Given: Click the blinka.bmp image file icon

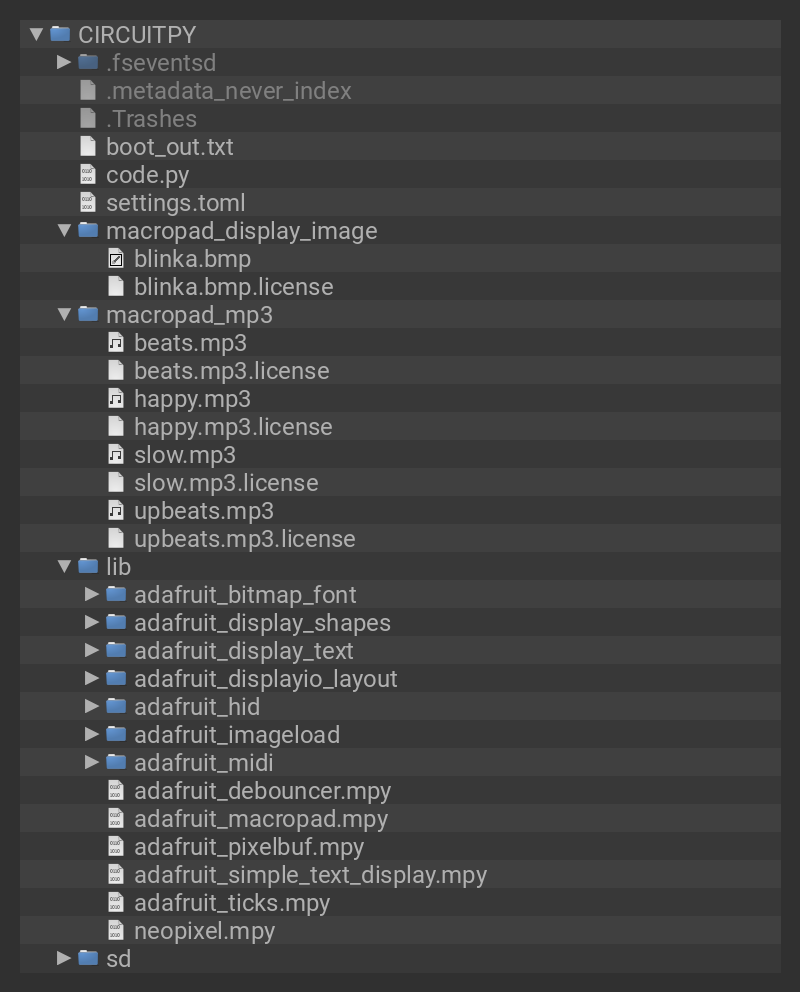Looking at the screenshot, I should (116, 259).
